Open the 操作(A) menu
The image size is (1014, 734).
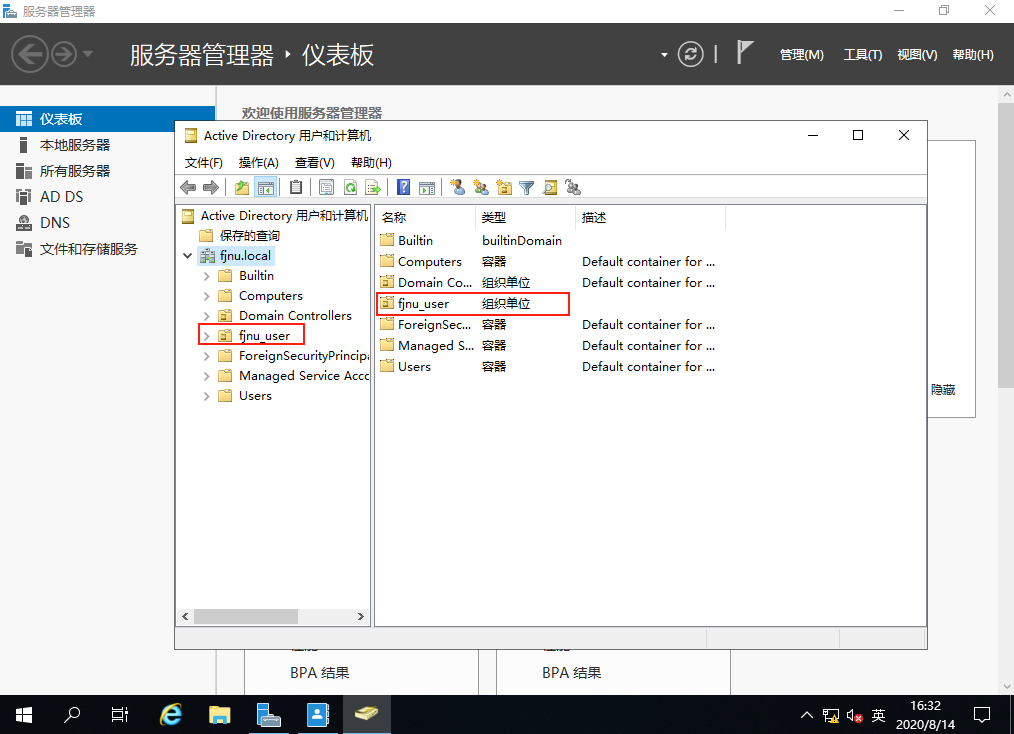[x=259, y=163]
